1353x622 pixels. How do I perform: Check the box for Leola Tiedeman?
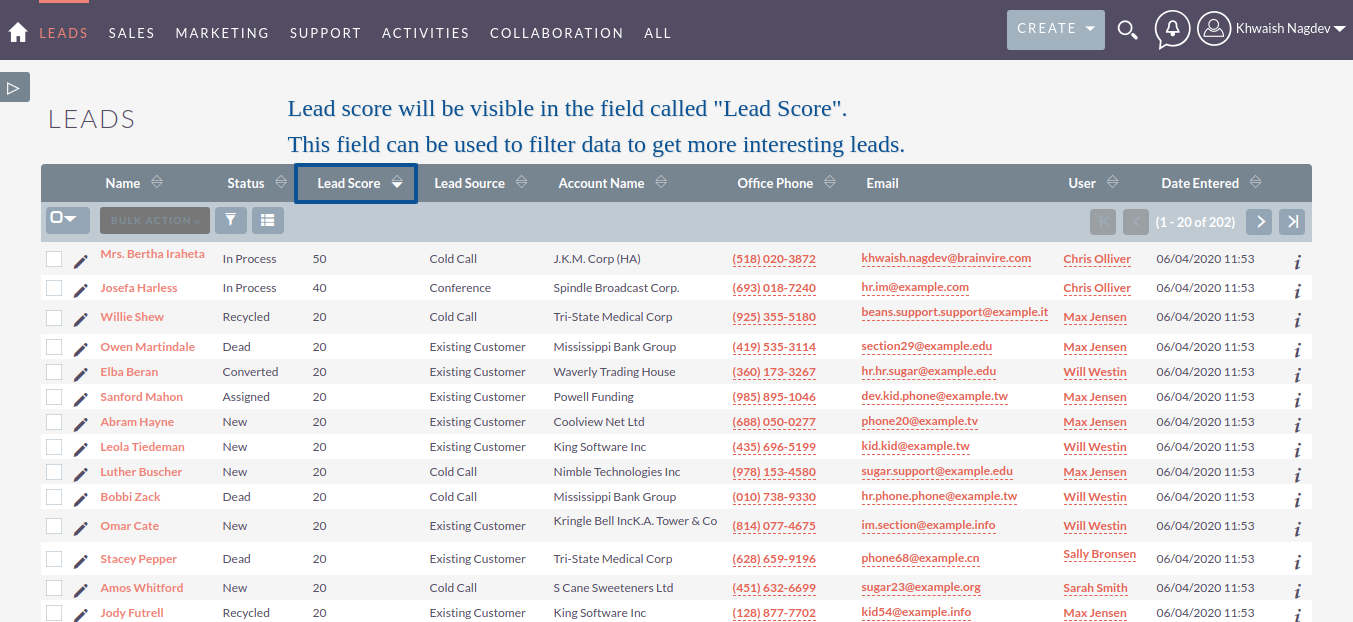coord(54,447)
